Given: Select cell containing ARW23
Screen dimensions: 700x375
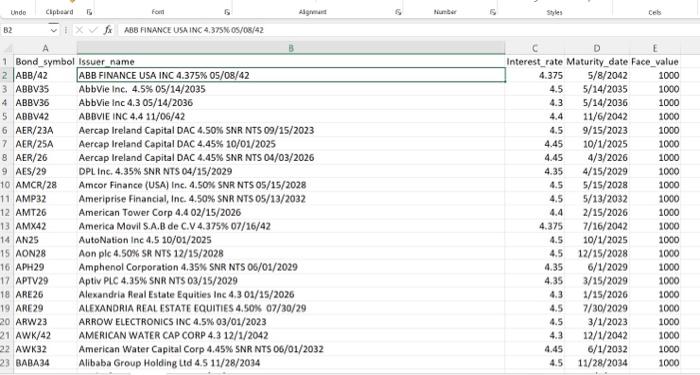Looking at the screenshot, I should tap(45, 321).
